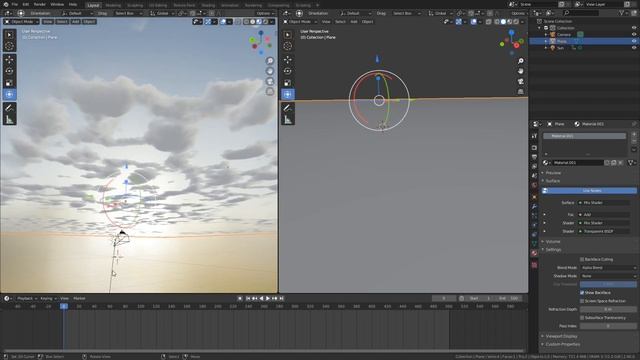Select the Move tool in left viewport

click(9, 59)
